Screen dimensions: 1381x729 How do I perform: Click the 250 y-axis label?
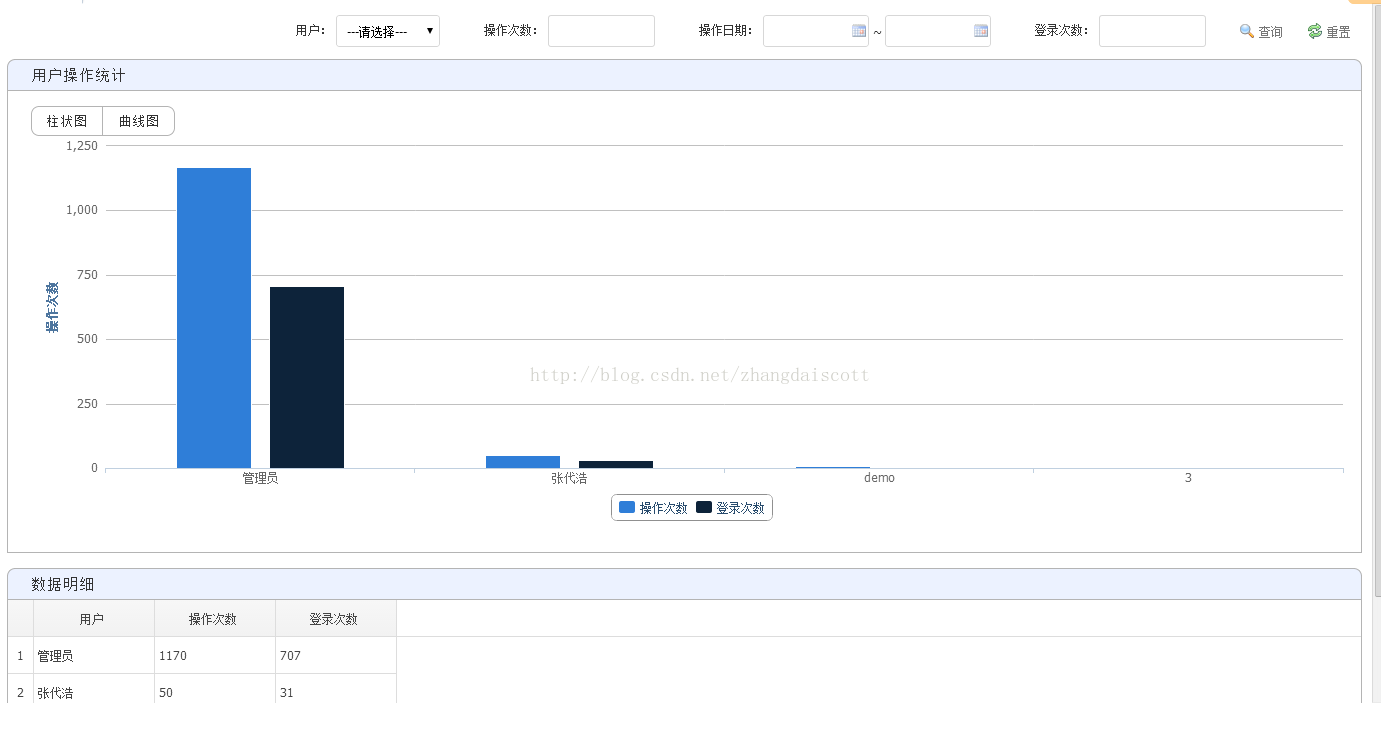[x=88, y=404]
